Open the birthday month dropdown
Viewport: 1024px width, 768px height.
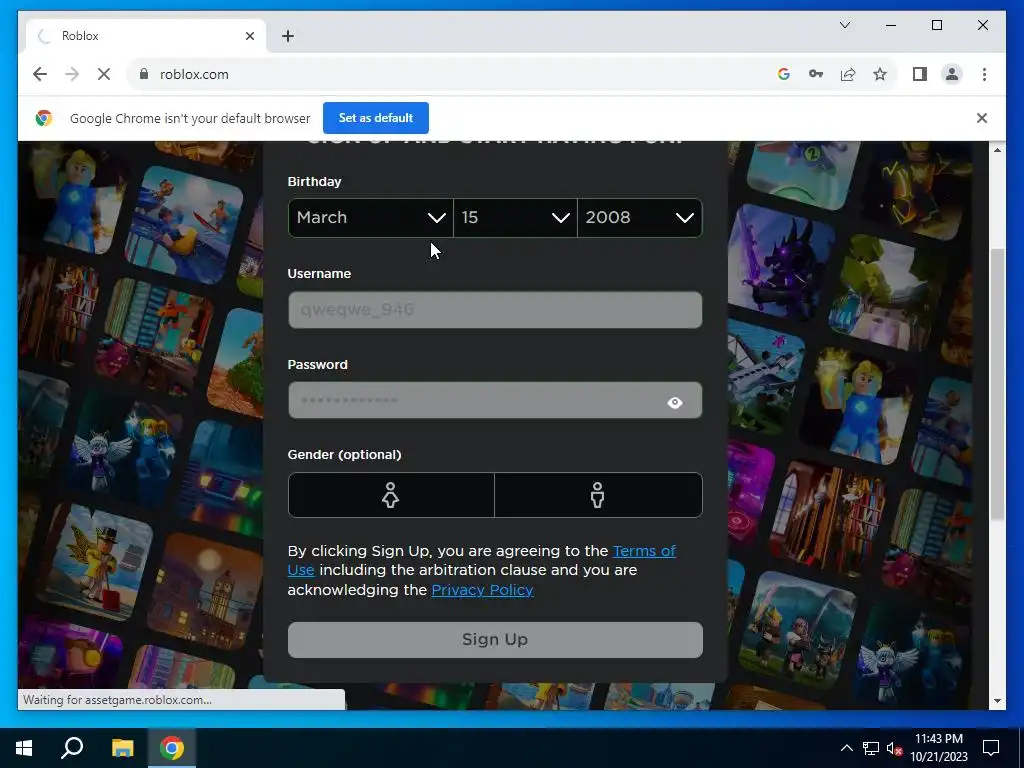(370, 217)
